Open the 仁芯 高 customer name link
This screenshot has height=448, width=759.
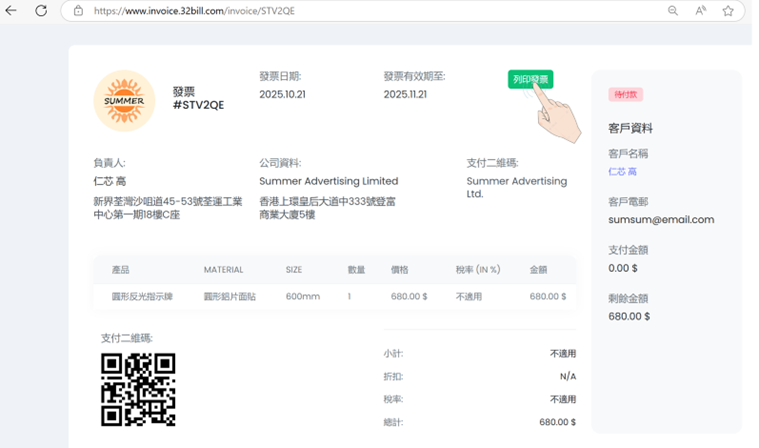tap(622, 172)
